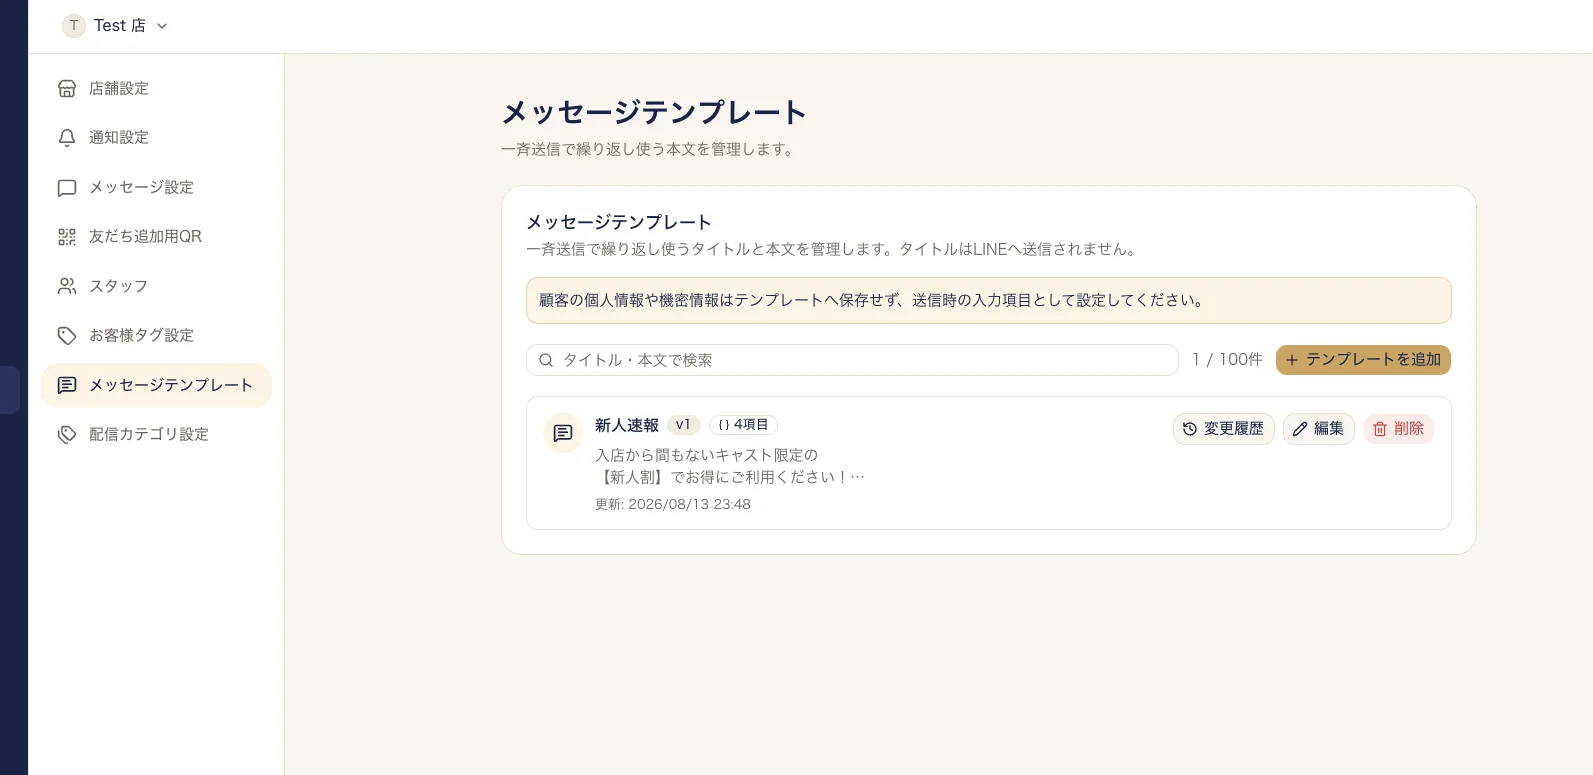1593x775 pixels.
Task: Click the yellow 顧客の個人情報や機密情報 warning banner
Action: point(988,300)
